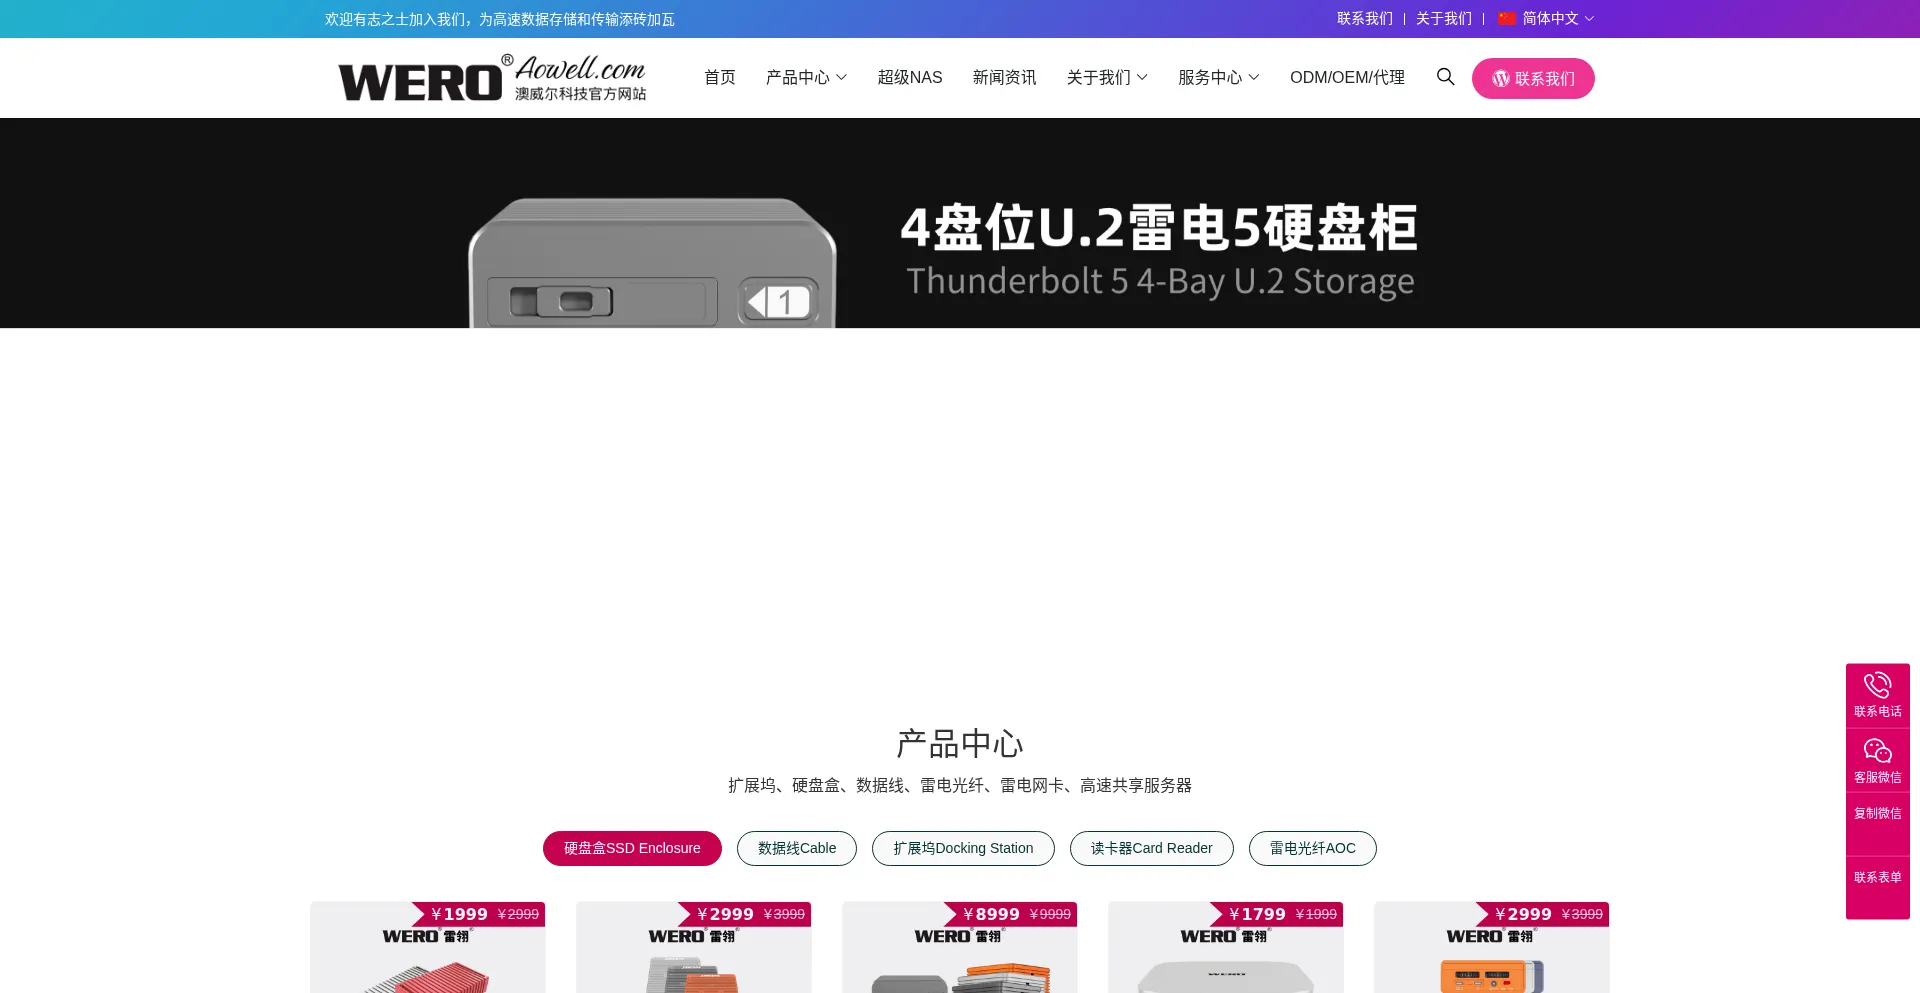Open the ¥1999 product card

tap(428, 947)
